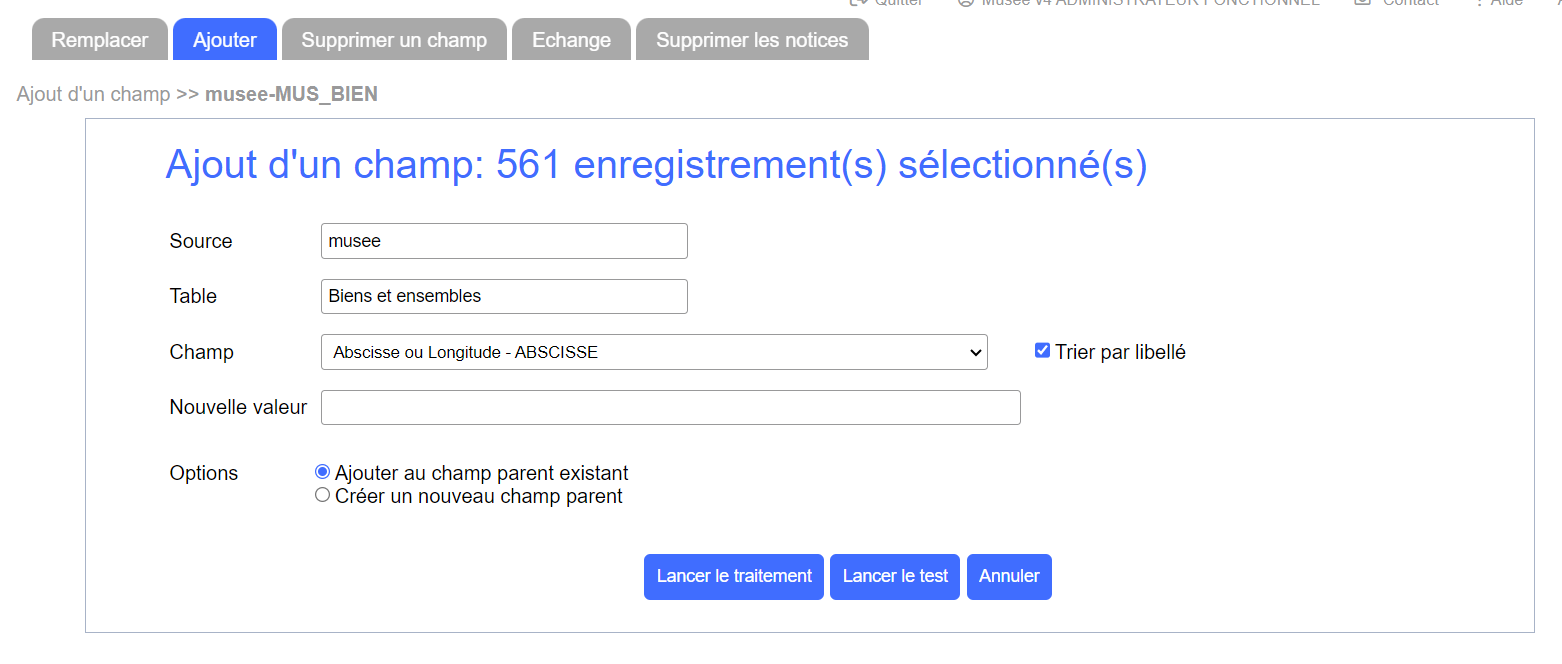Go to the Echange tab
The width and height of the screenshot is (1562, 664).
coord(571,40)
